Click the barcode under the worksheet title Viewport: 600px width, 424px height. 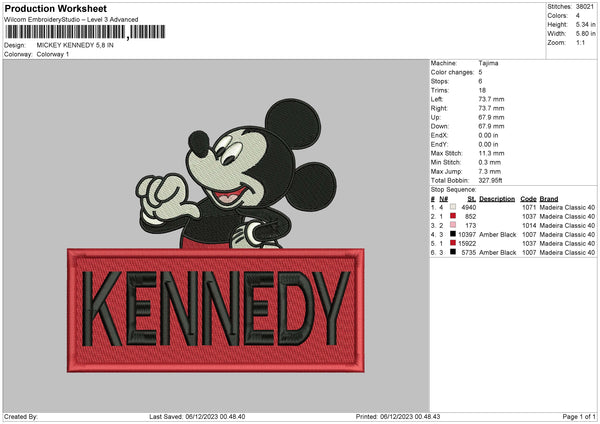[85, 32]
